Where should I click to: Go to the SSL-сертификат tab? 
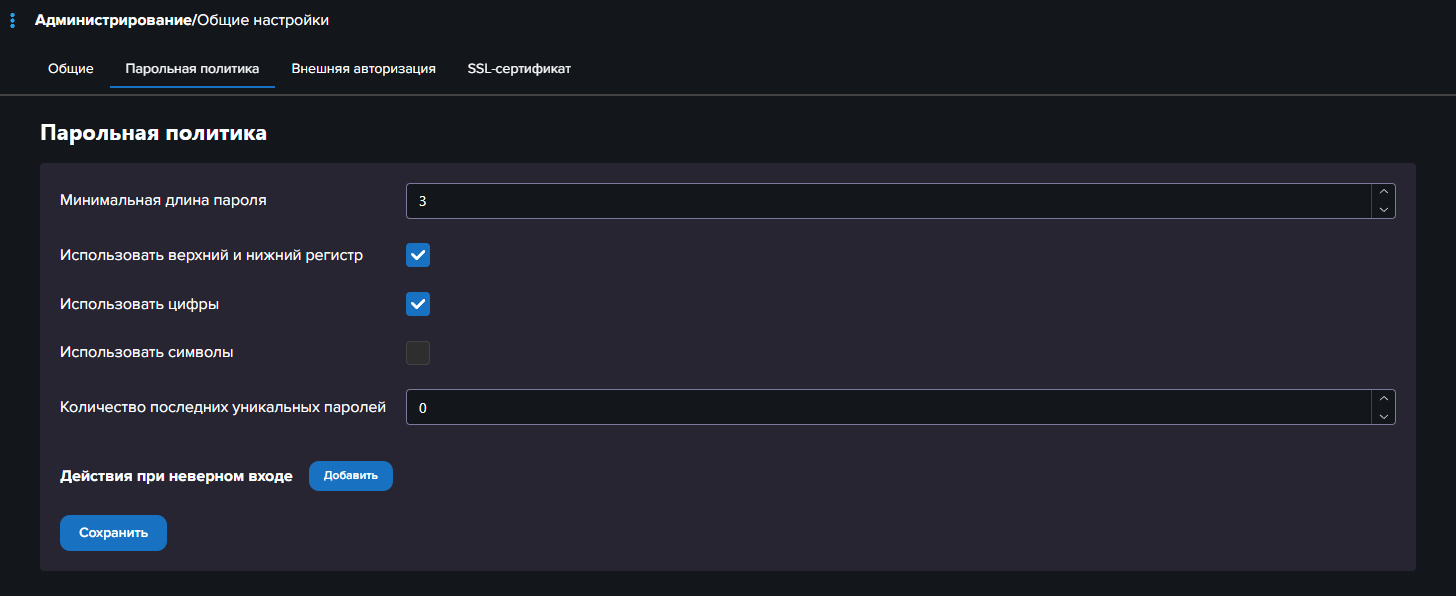point(519,69)
